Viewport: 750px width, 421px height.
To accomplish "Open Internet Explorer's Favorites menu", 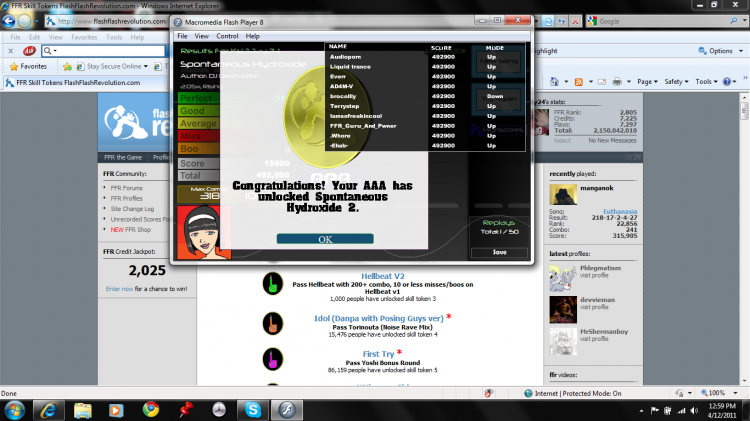I will tap(84, 37).
